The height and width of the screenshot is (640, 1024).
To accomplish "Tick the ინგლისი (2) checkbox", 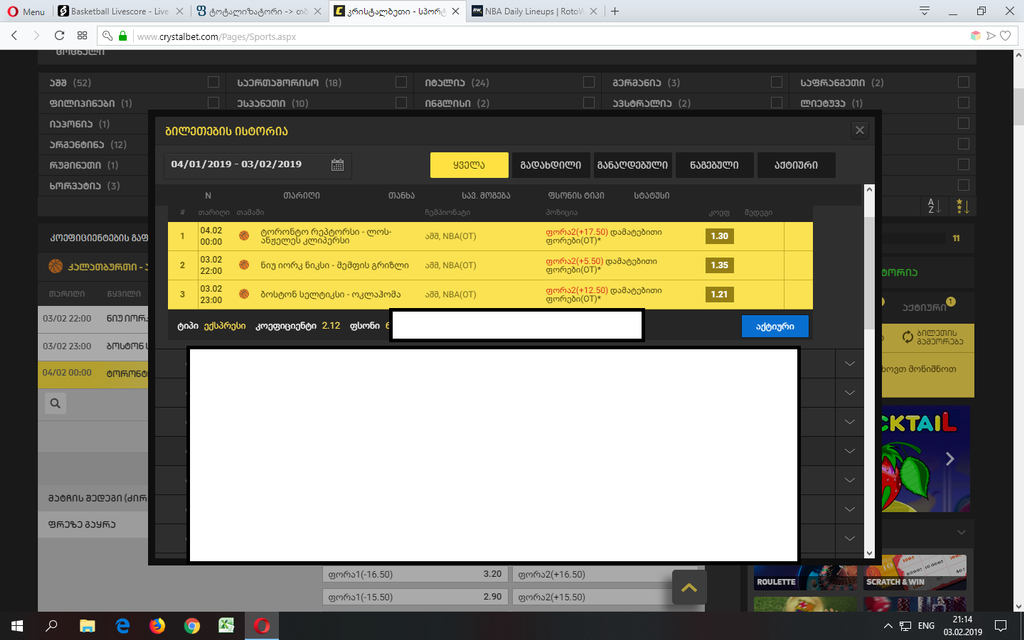I will click(588, 103).
